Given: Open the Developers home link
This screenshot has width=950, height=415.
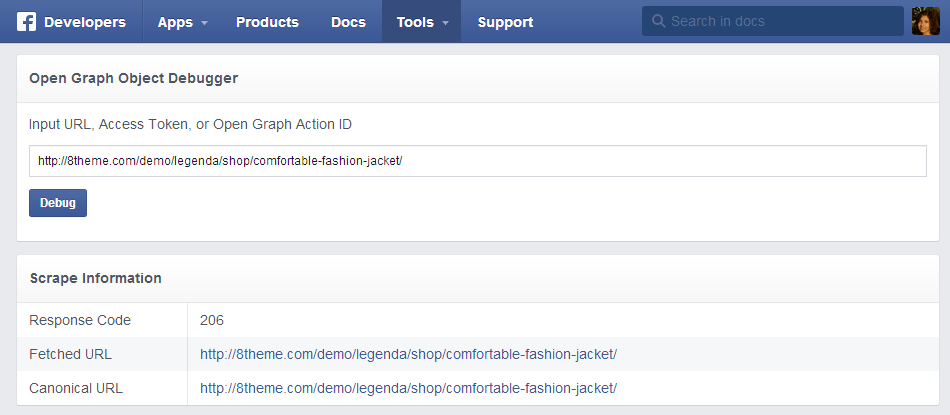Looking at the screenshot, I should (x=85, y=22).
